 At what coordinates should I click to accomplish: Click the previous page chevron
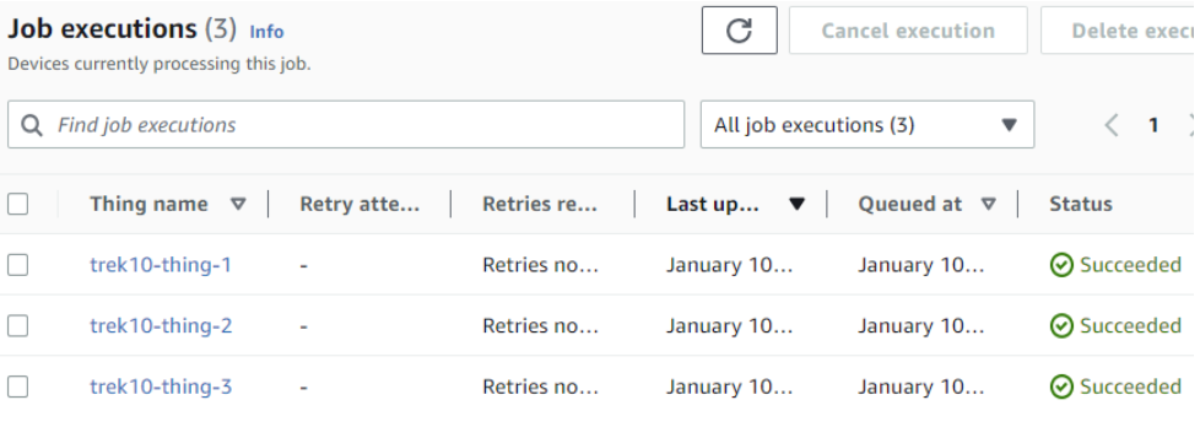click(1111, 126)
